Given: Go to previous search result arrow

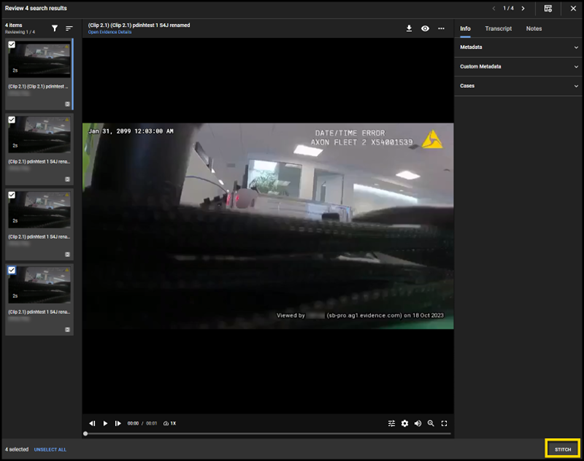Looking at the screenshot, I should point(494,8).
